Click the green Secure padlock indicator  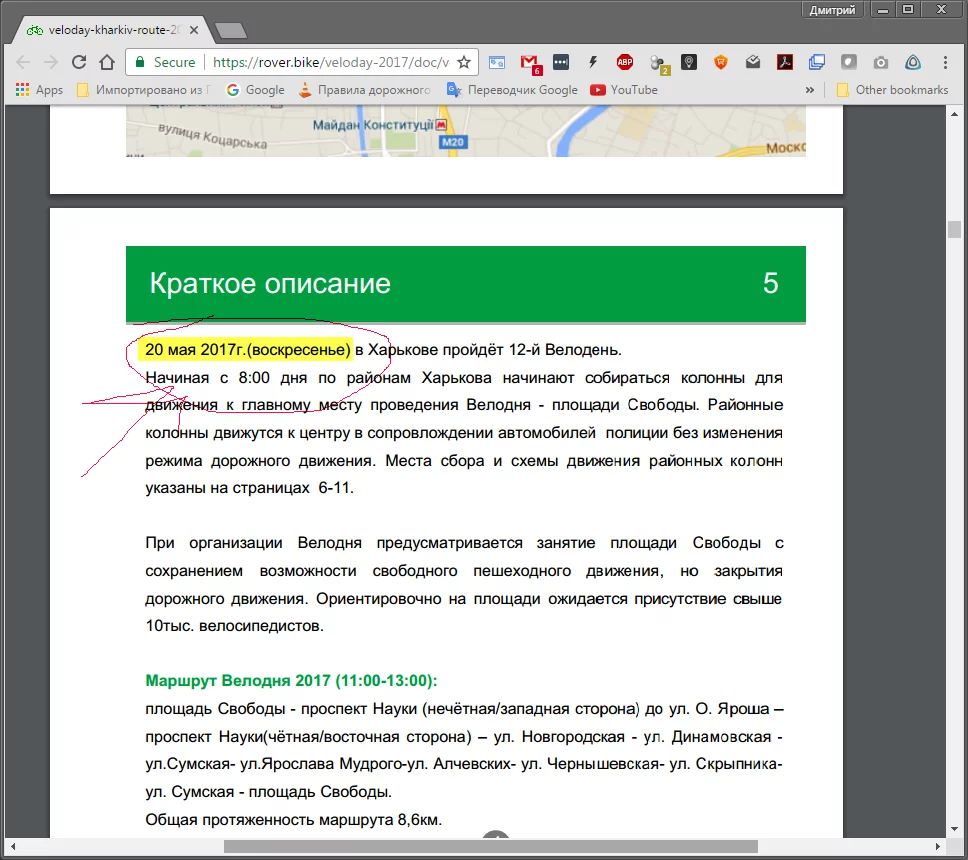click(165, 62)
